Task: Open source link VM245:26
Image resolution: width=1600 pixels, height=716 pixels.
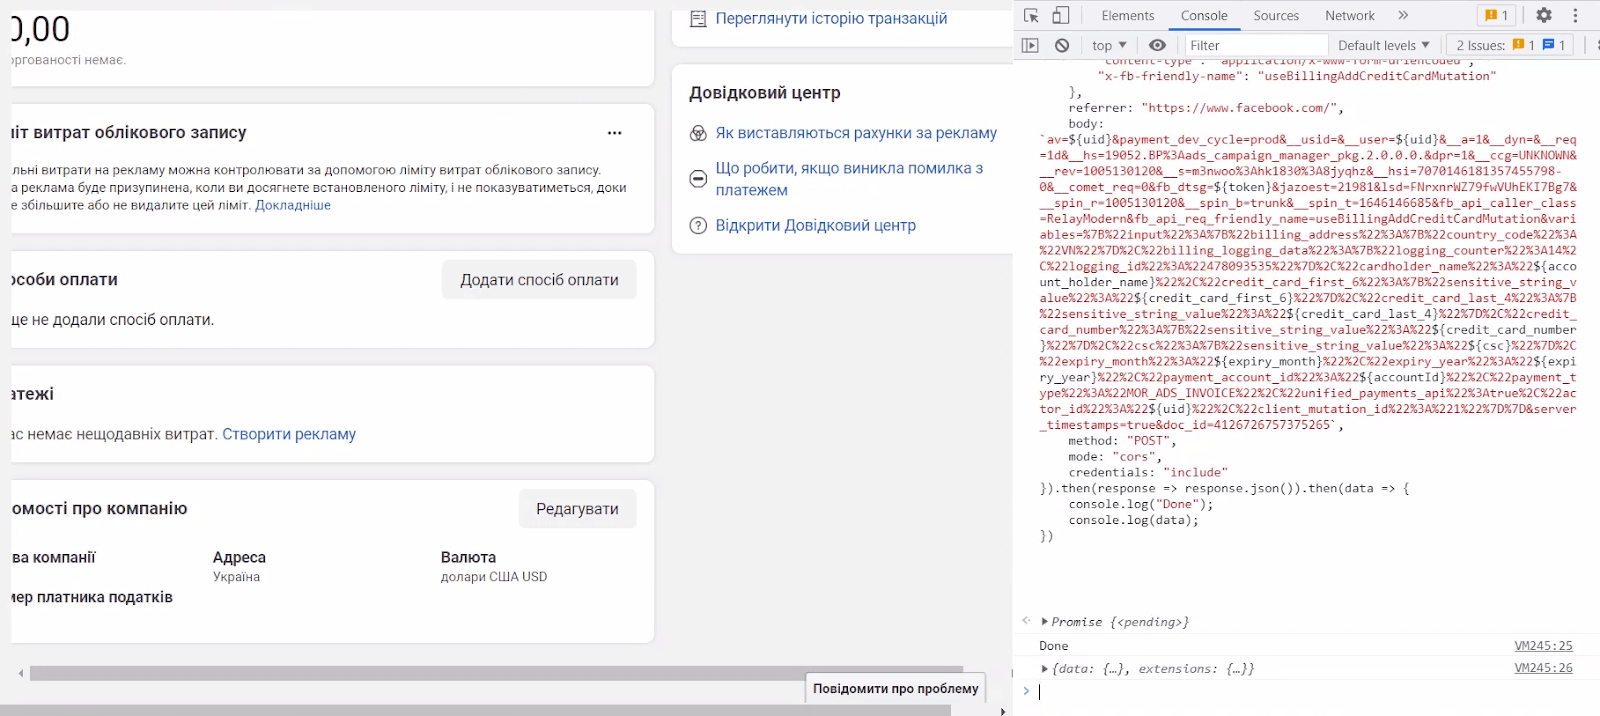Action: pyautogui.click(x=1543, y=668)
